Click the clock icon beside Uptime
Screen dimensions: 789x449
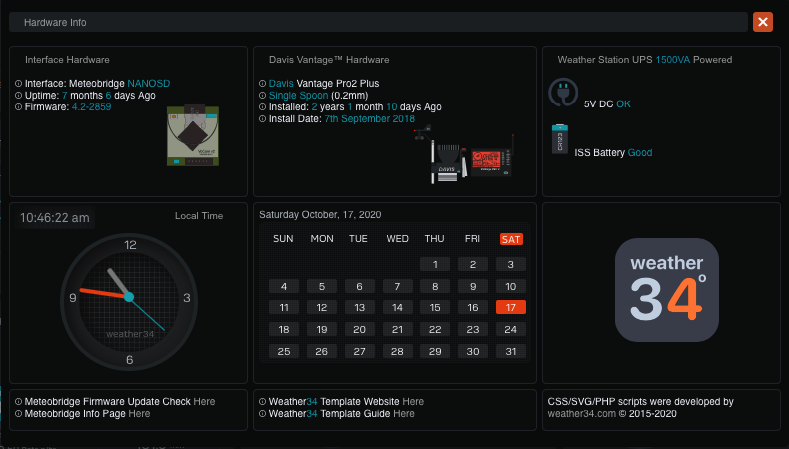coord(19,95)
